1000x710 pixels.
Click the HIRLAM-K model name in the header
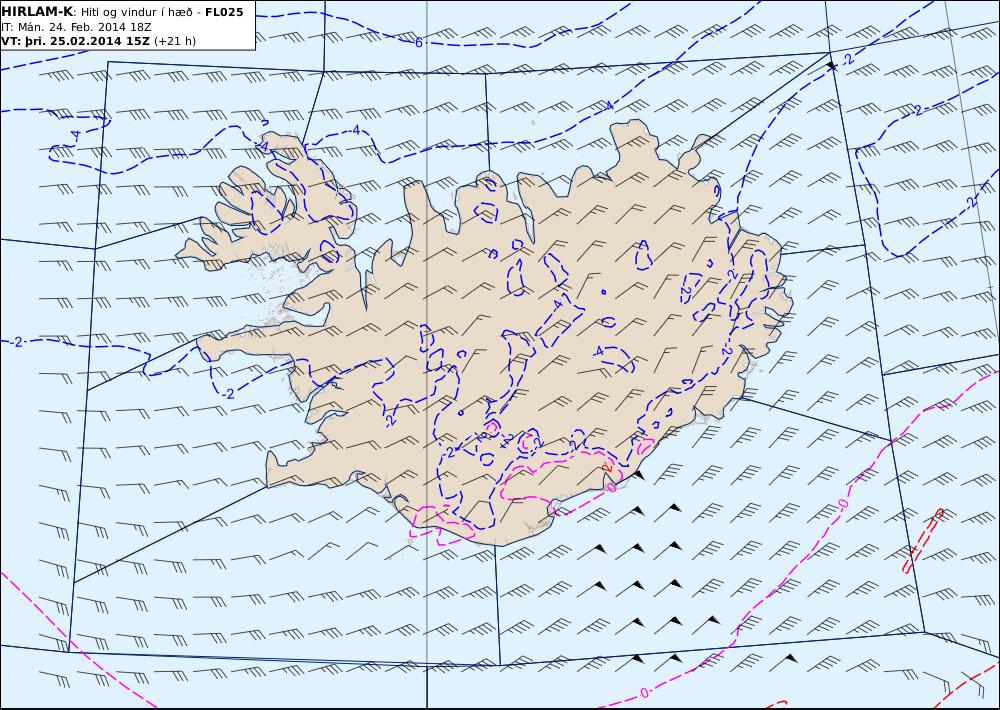(x=37, y=12)
